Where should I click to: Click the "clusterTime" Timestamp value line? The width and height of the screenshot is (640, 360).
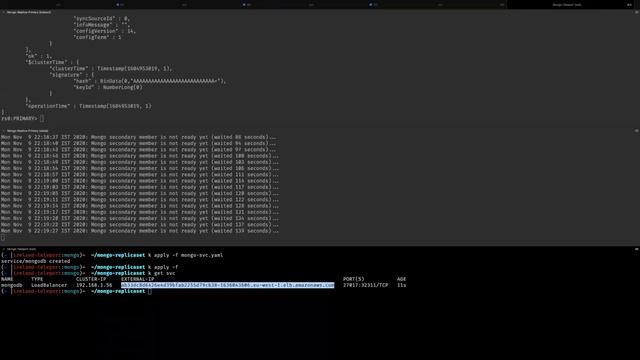coord(111,69)
